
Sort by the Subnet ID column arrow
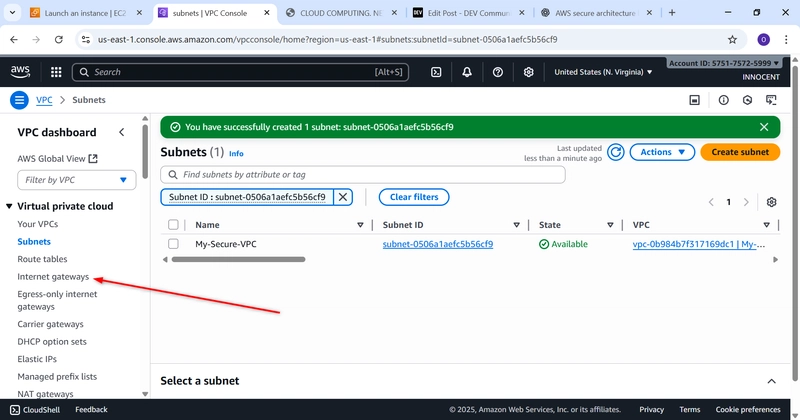(x=516, y=225)
